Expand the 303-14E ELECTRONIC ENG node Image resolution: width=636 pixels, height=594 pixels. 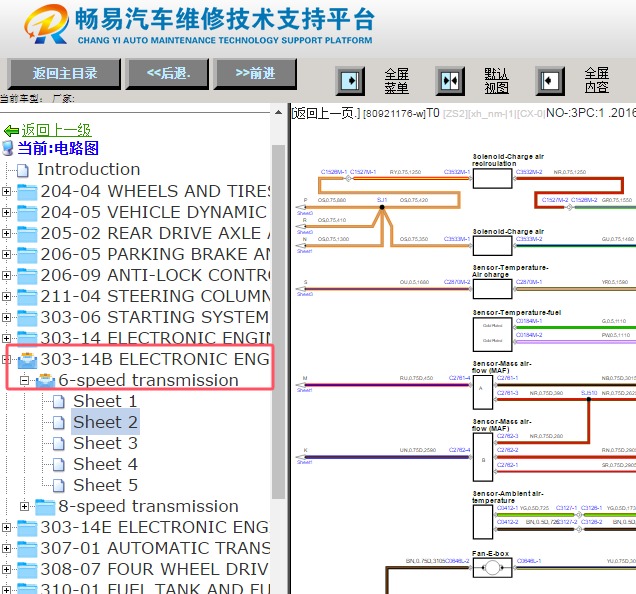pos(6,527)
